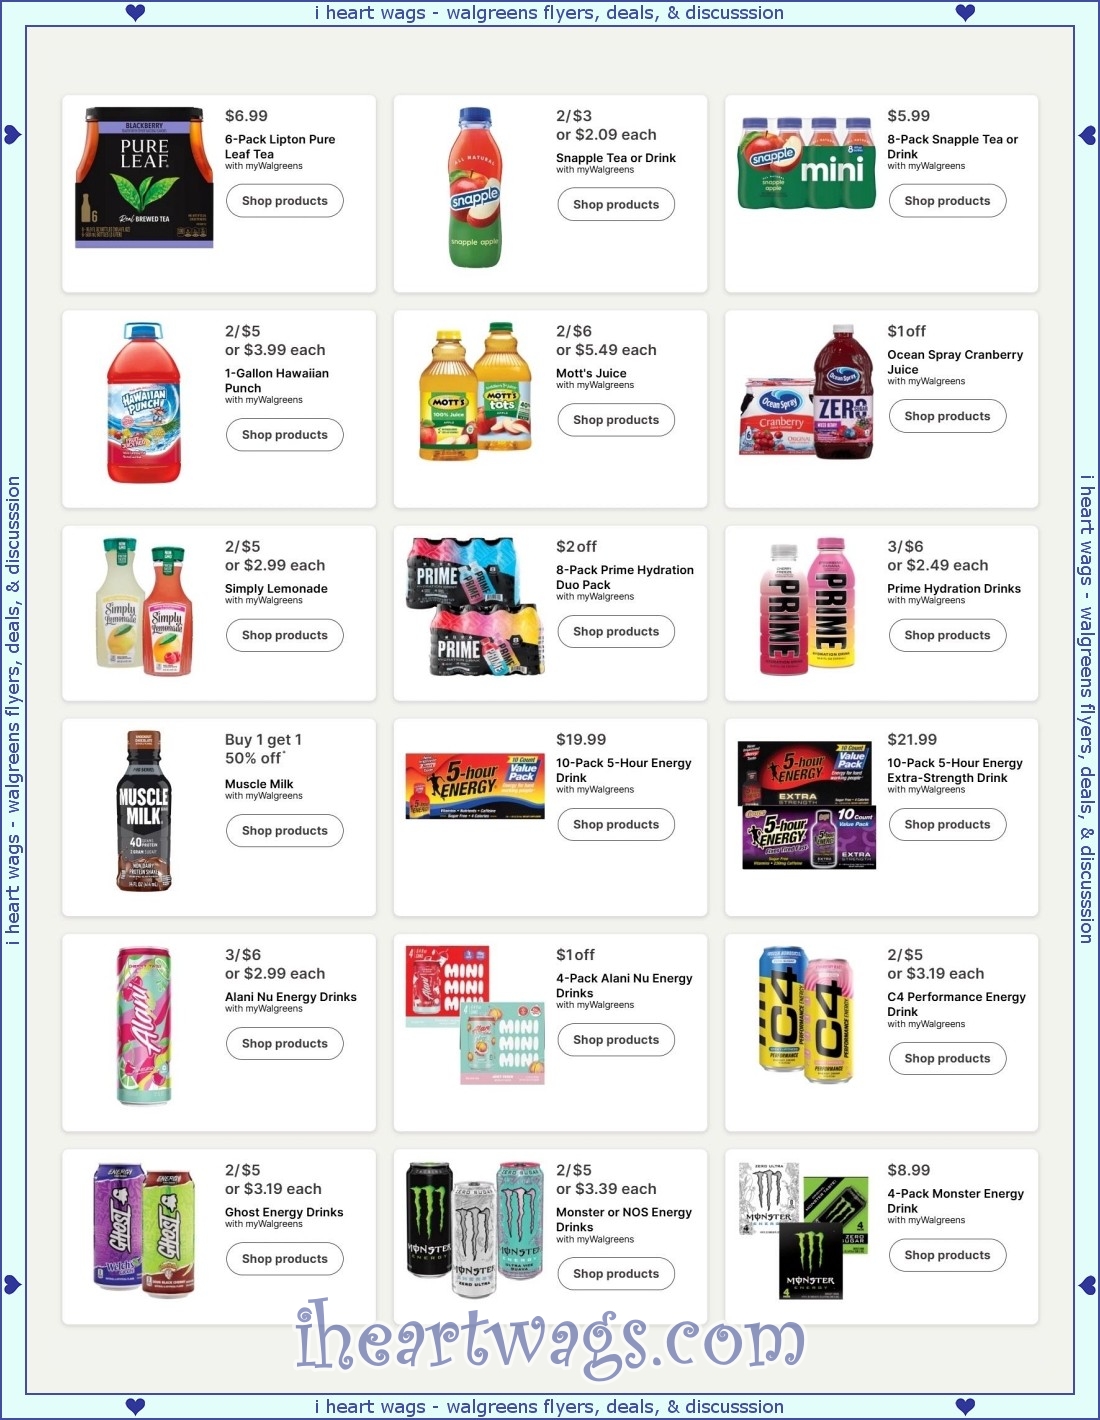Open Shop products for C4 Performance Energy Drink
The image size is (1100, 1420).
pyautogui.click(x=947, y=1059)
